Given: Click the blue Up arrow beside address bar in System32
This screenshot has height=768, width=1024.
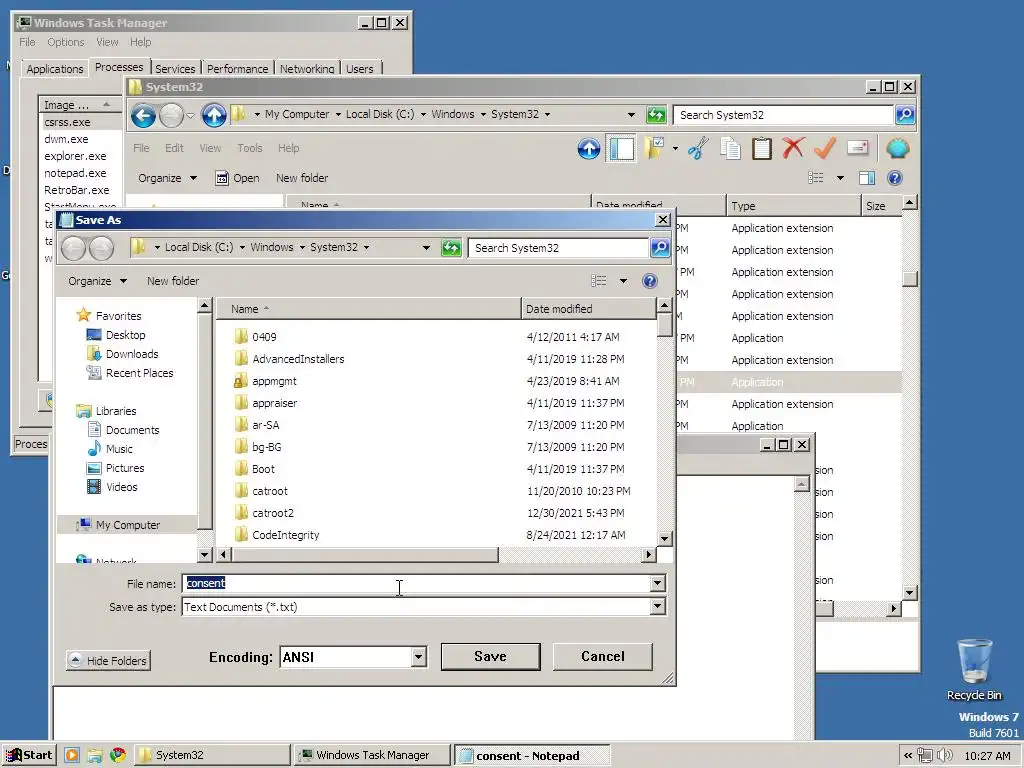Looking at the screenshot, I should click(214, 116).
